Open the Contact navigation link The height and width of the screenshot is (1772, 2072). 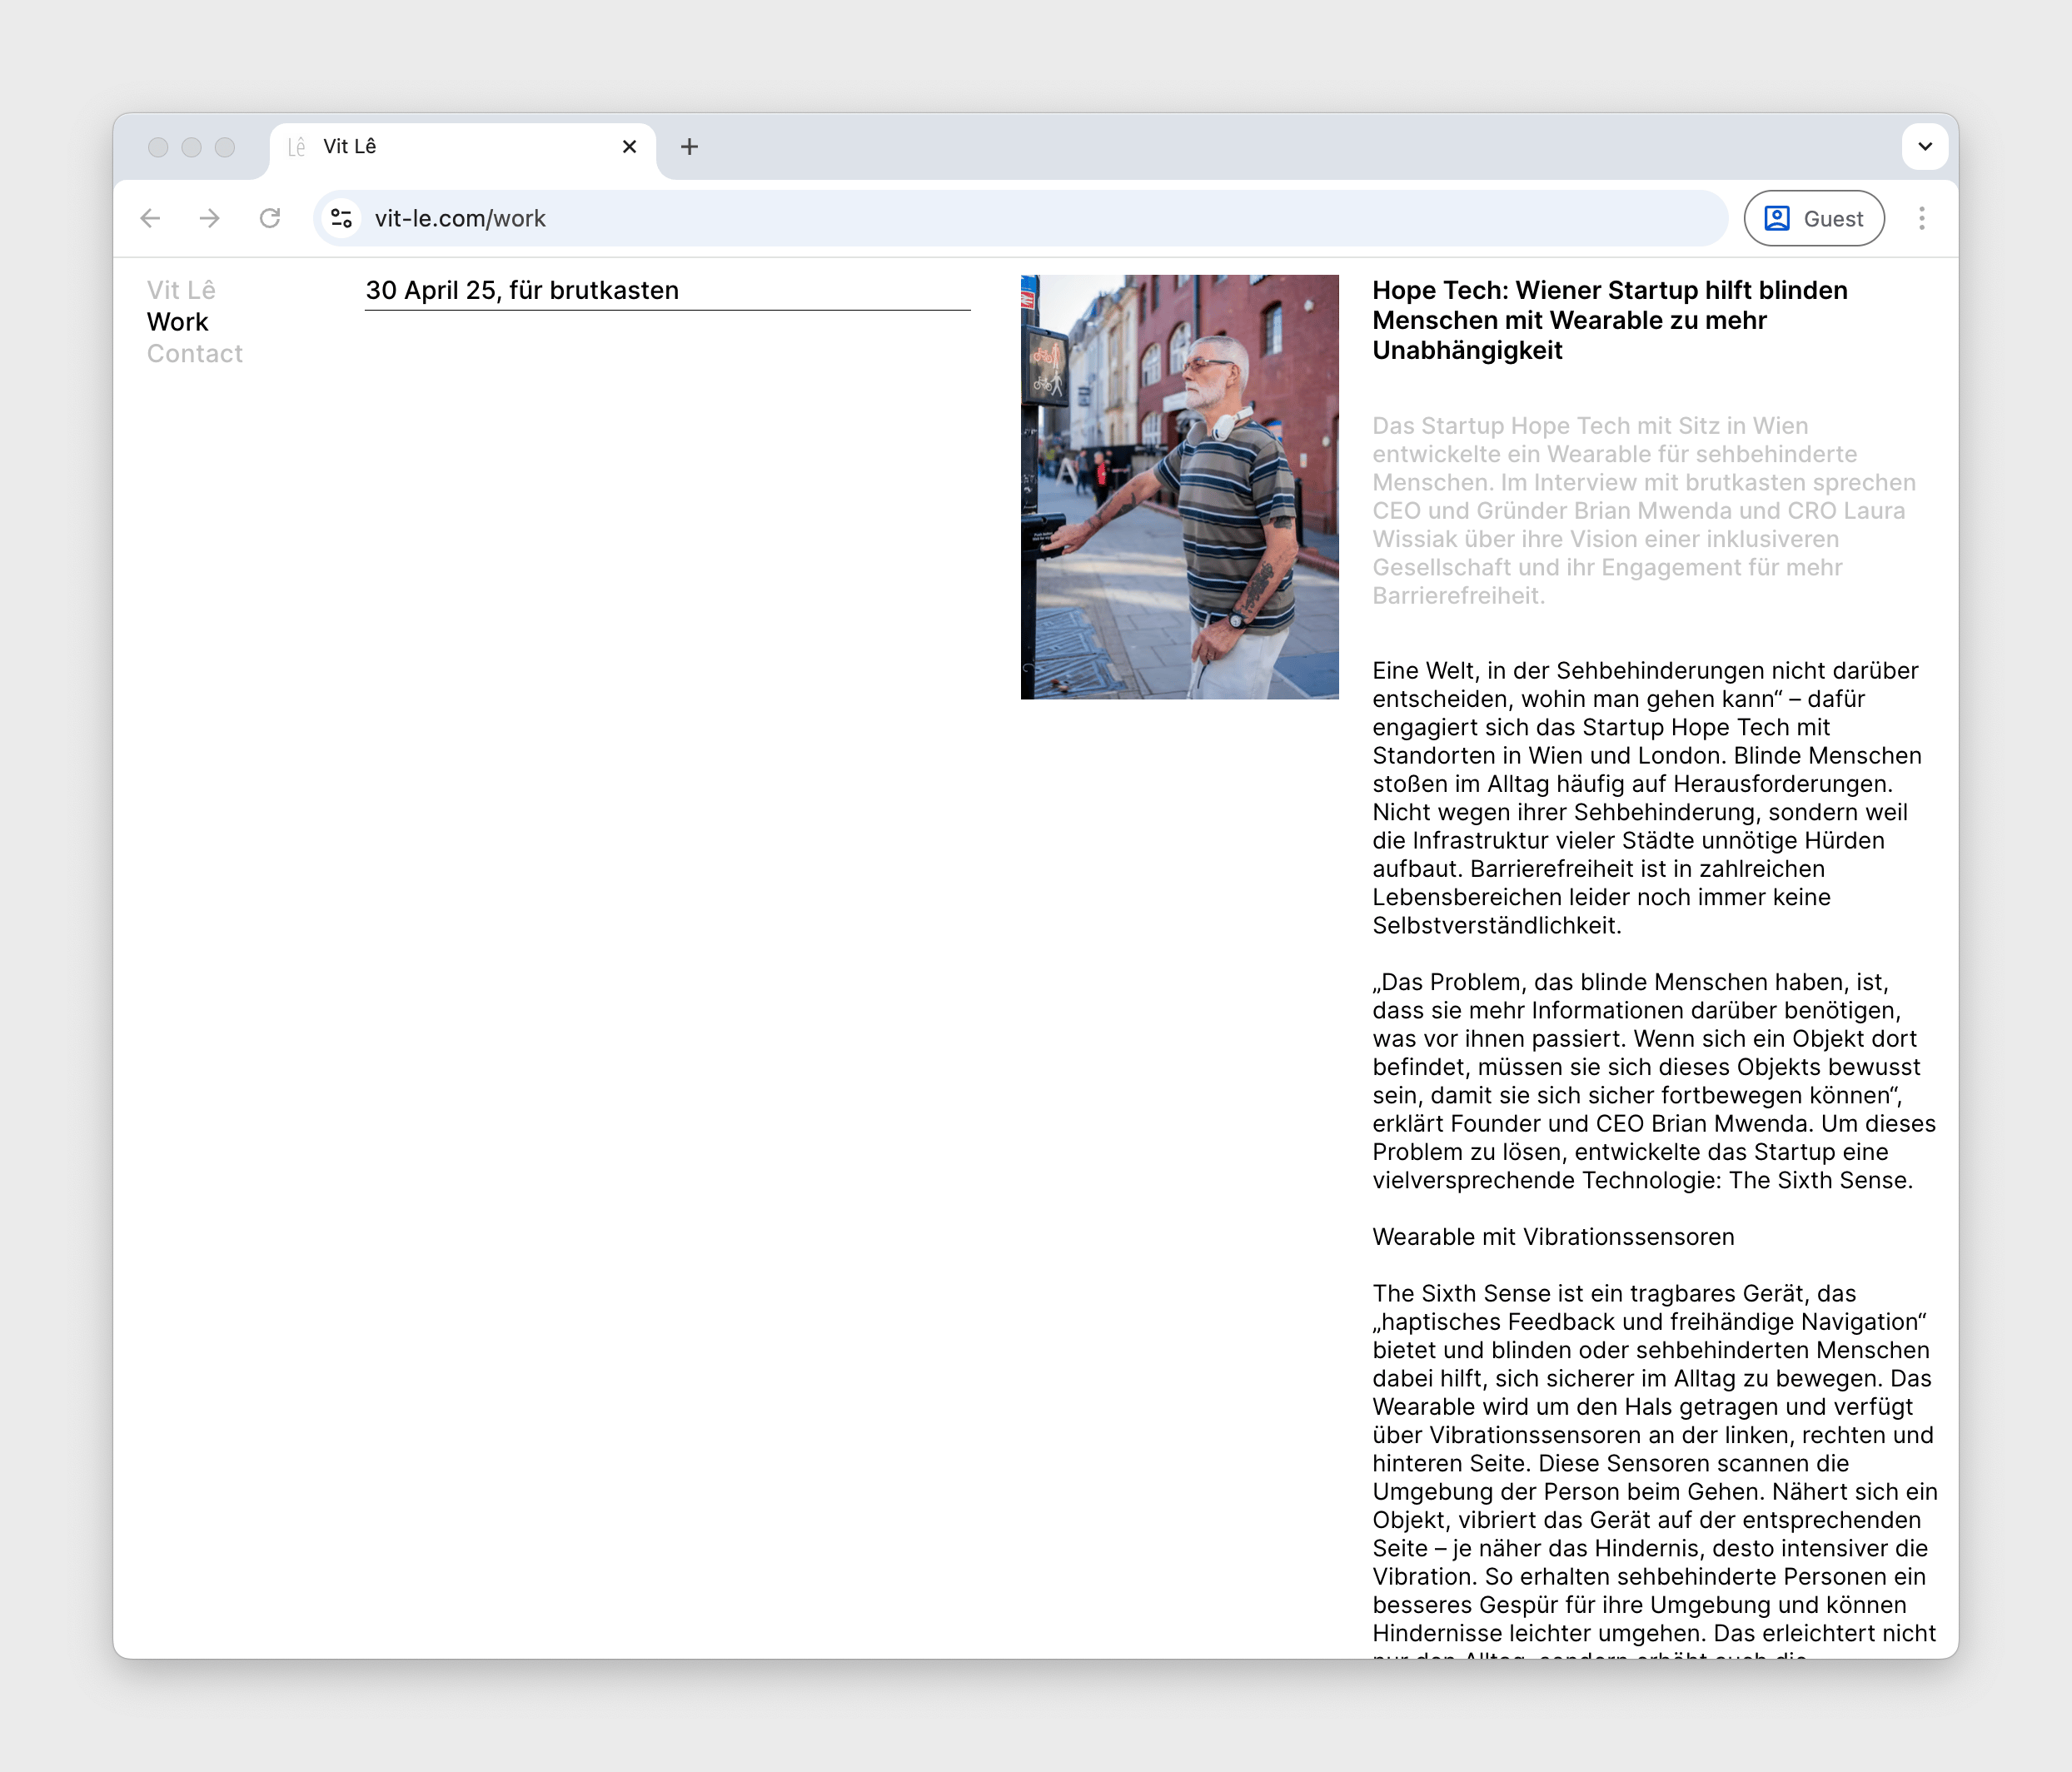tap(194, 354)
